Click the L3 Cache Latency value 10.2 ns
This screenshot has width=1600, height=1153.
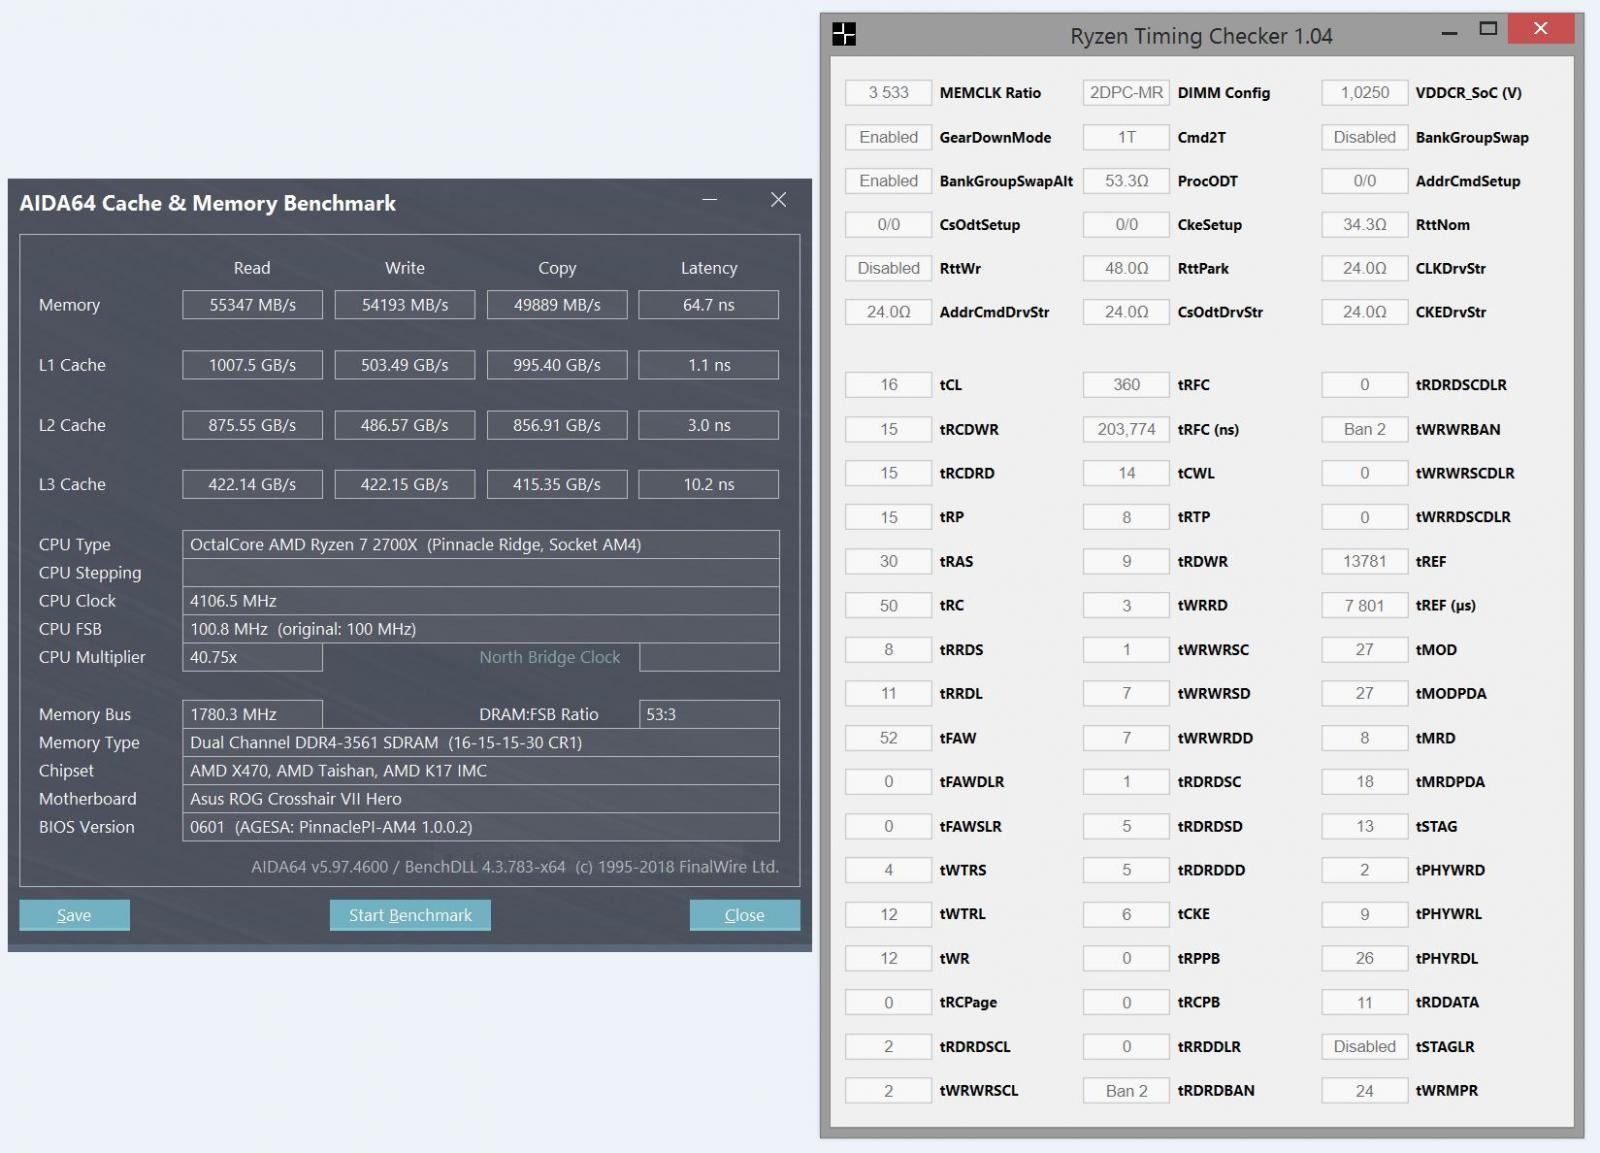[709, 484]
